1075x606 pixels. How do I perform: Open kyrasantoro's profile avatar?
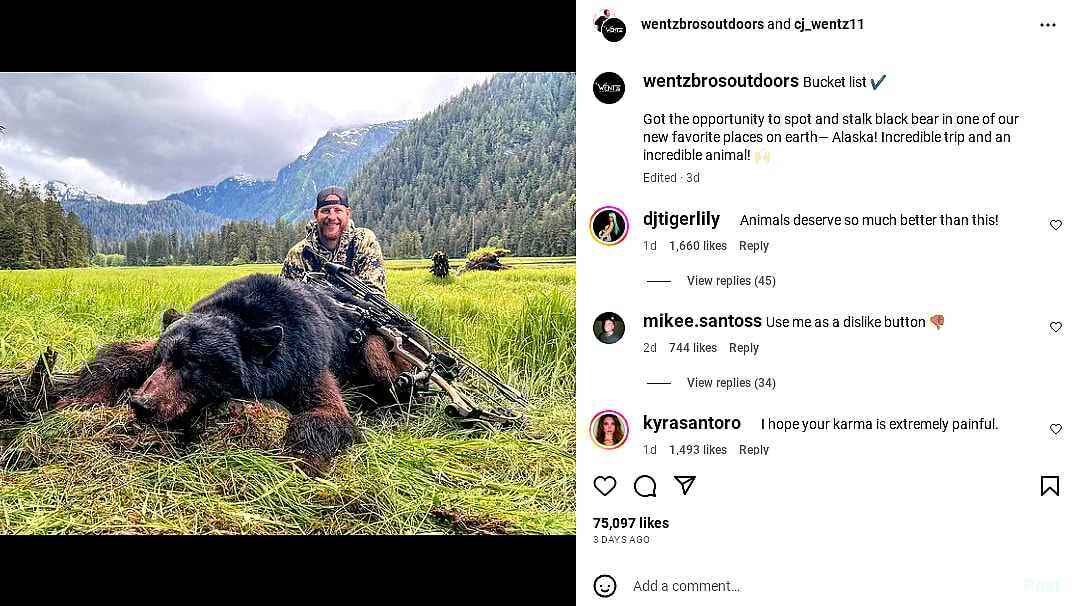(x=609, y=430)
